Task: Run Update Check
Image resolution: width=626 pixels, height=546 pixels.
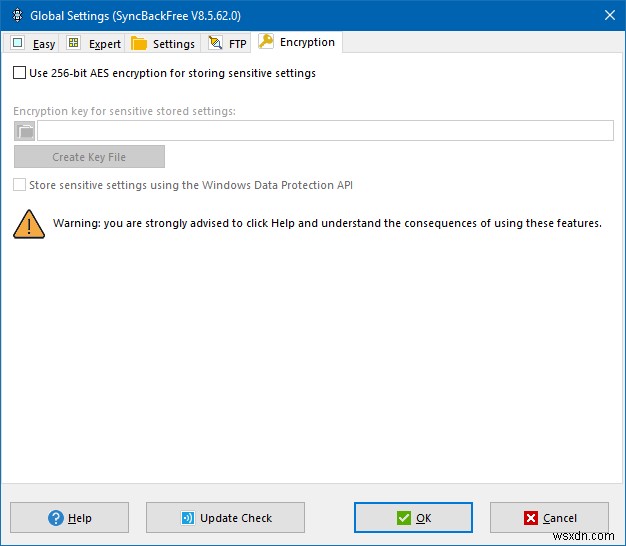Action: tap(225, 518)
